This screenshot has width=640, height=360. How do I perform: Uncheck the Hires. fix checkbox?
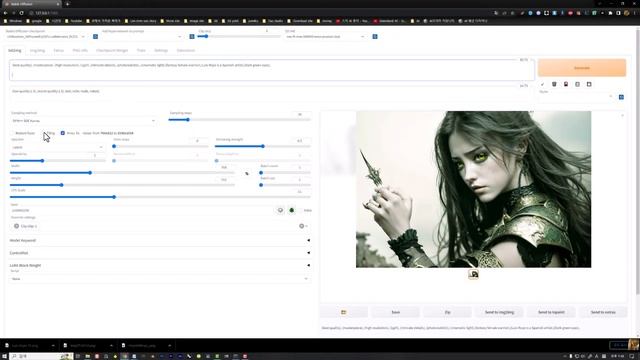pyautogui.click(x=62, y=133)
